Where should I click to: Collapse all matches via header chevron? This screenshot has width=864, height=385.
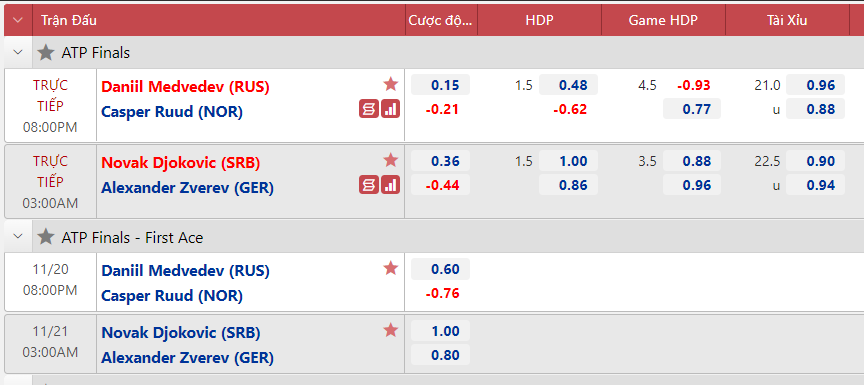(18, 20)
